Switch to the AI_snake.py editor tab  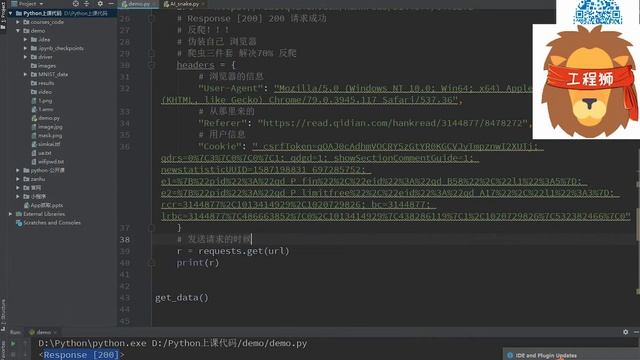184,4
